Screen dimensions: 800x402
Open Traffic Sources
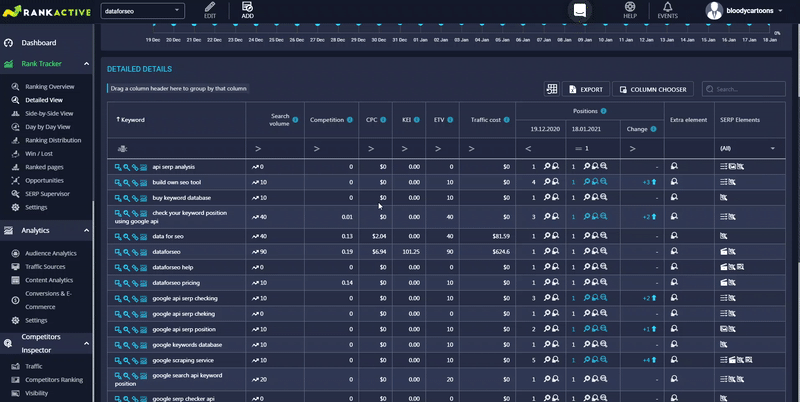point(45,266)
